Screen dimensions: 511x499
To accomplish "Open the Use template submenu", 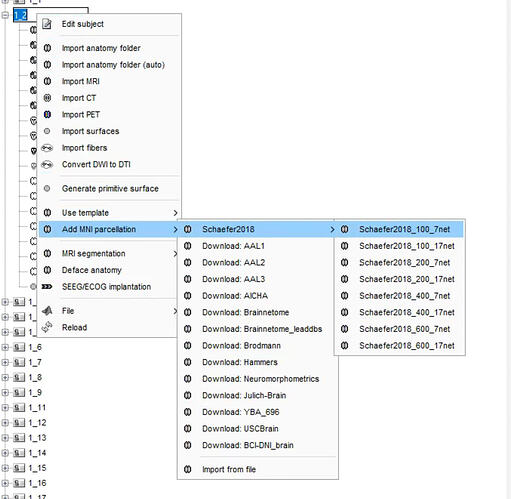I will [110, 213].
